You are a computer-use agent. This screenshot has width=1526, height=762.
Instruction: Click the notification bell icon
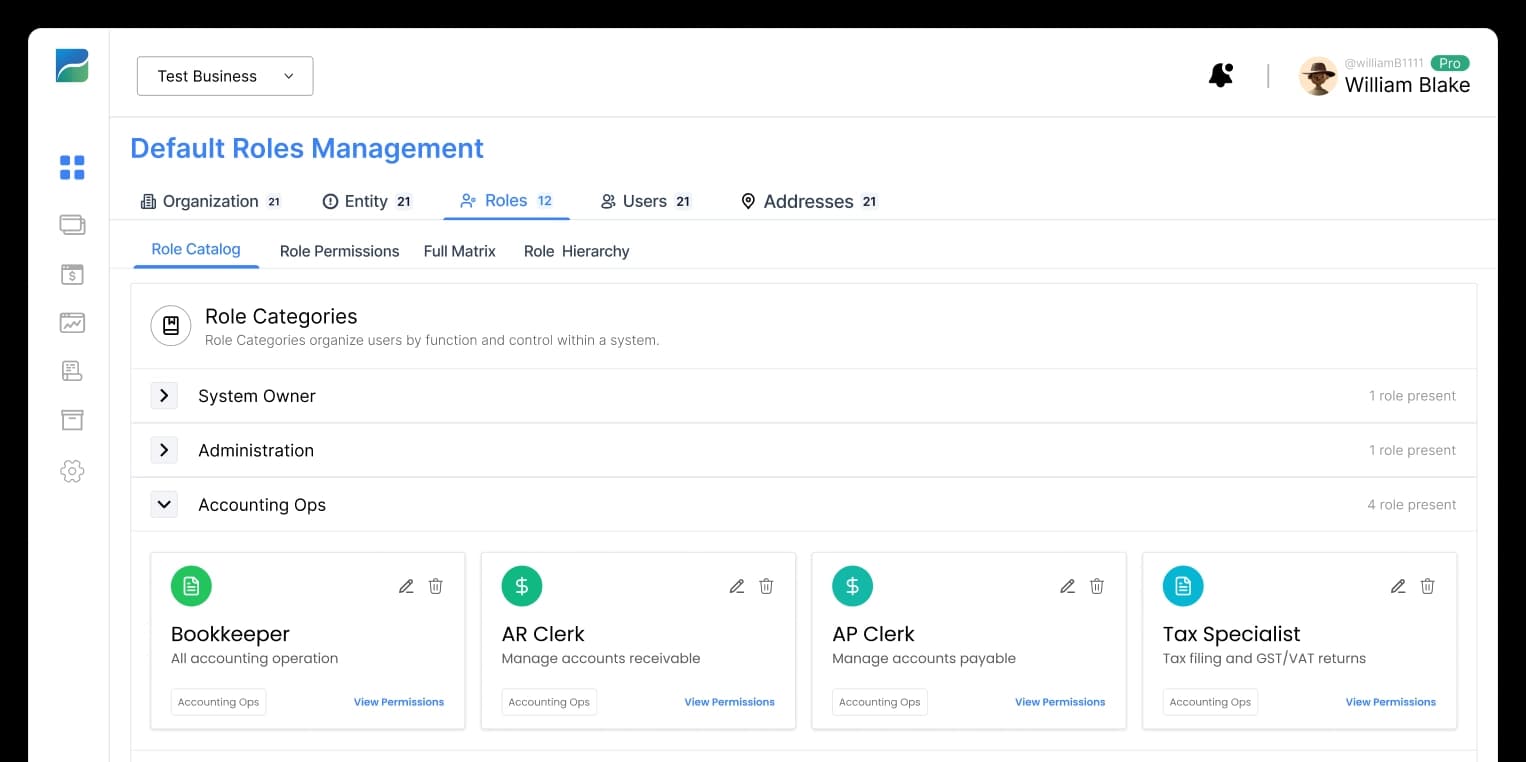point(1220,75)
